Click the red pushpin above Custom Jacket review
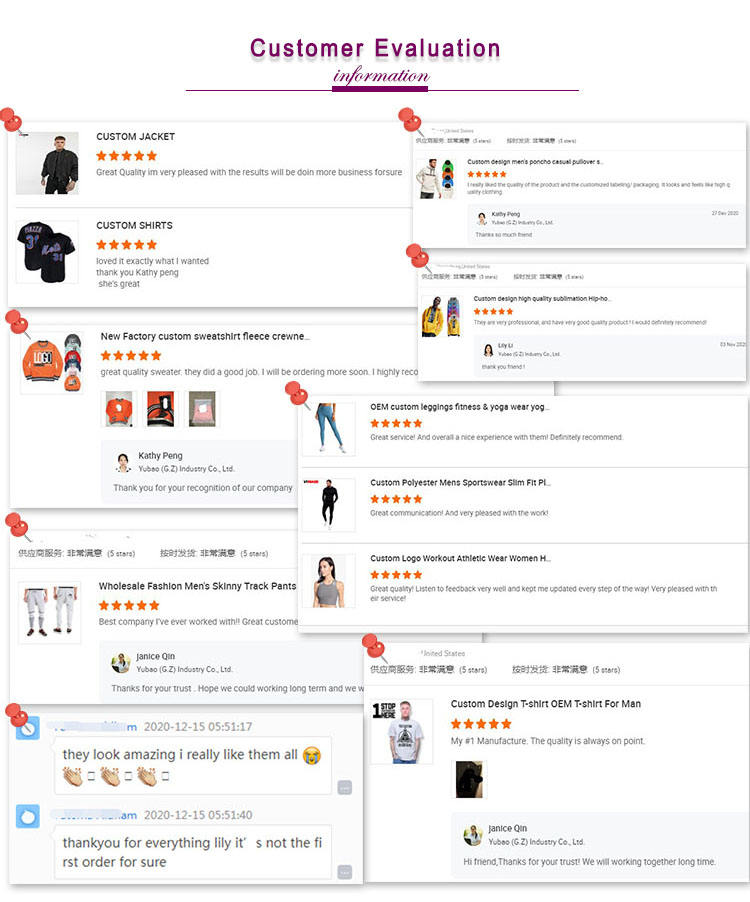Image resolution: width=750 pixels, height=902 pixels. (12, 120)
